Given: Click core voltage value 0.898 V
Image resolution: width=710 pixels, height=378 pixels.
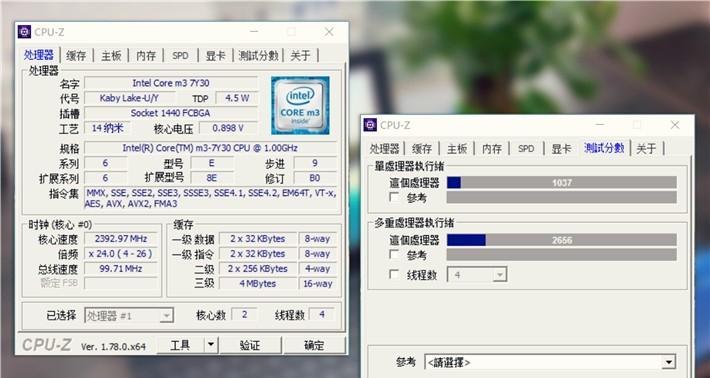Looking at the screenshot, I should pos(228,128).
